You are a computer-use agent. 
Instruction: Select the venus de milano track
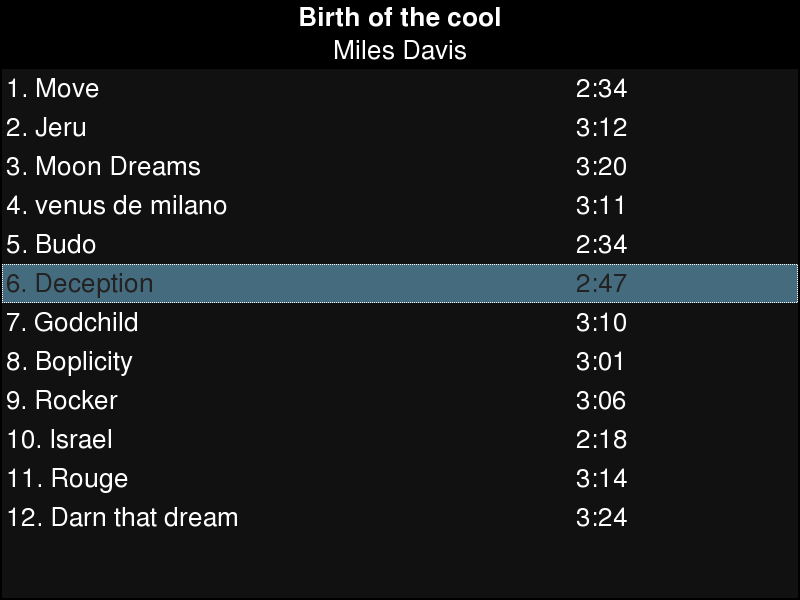click(x=117, y=205)
